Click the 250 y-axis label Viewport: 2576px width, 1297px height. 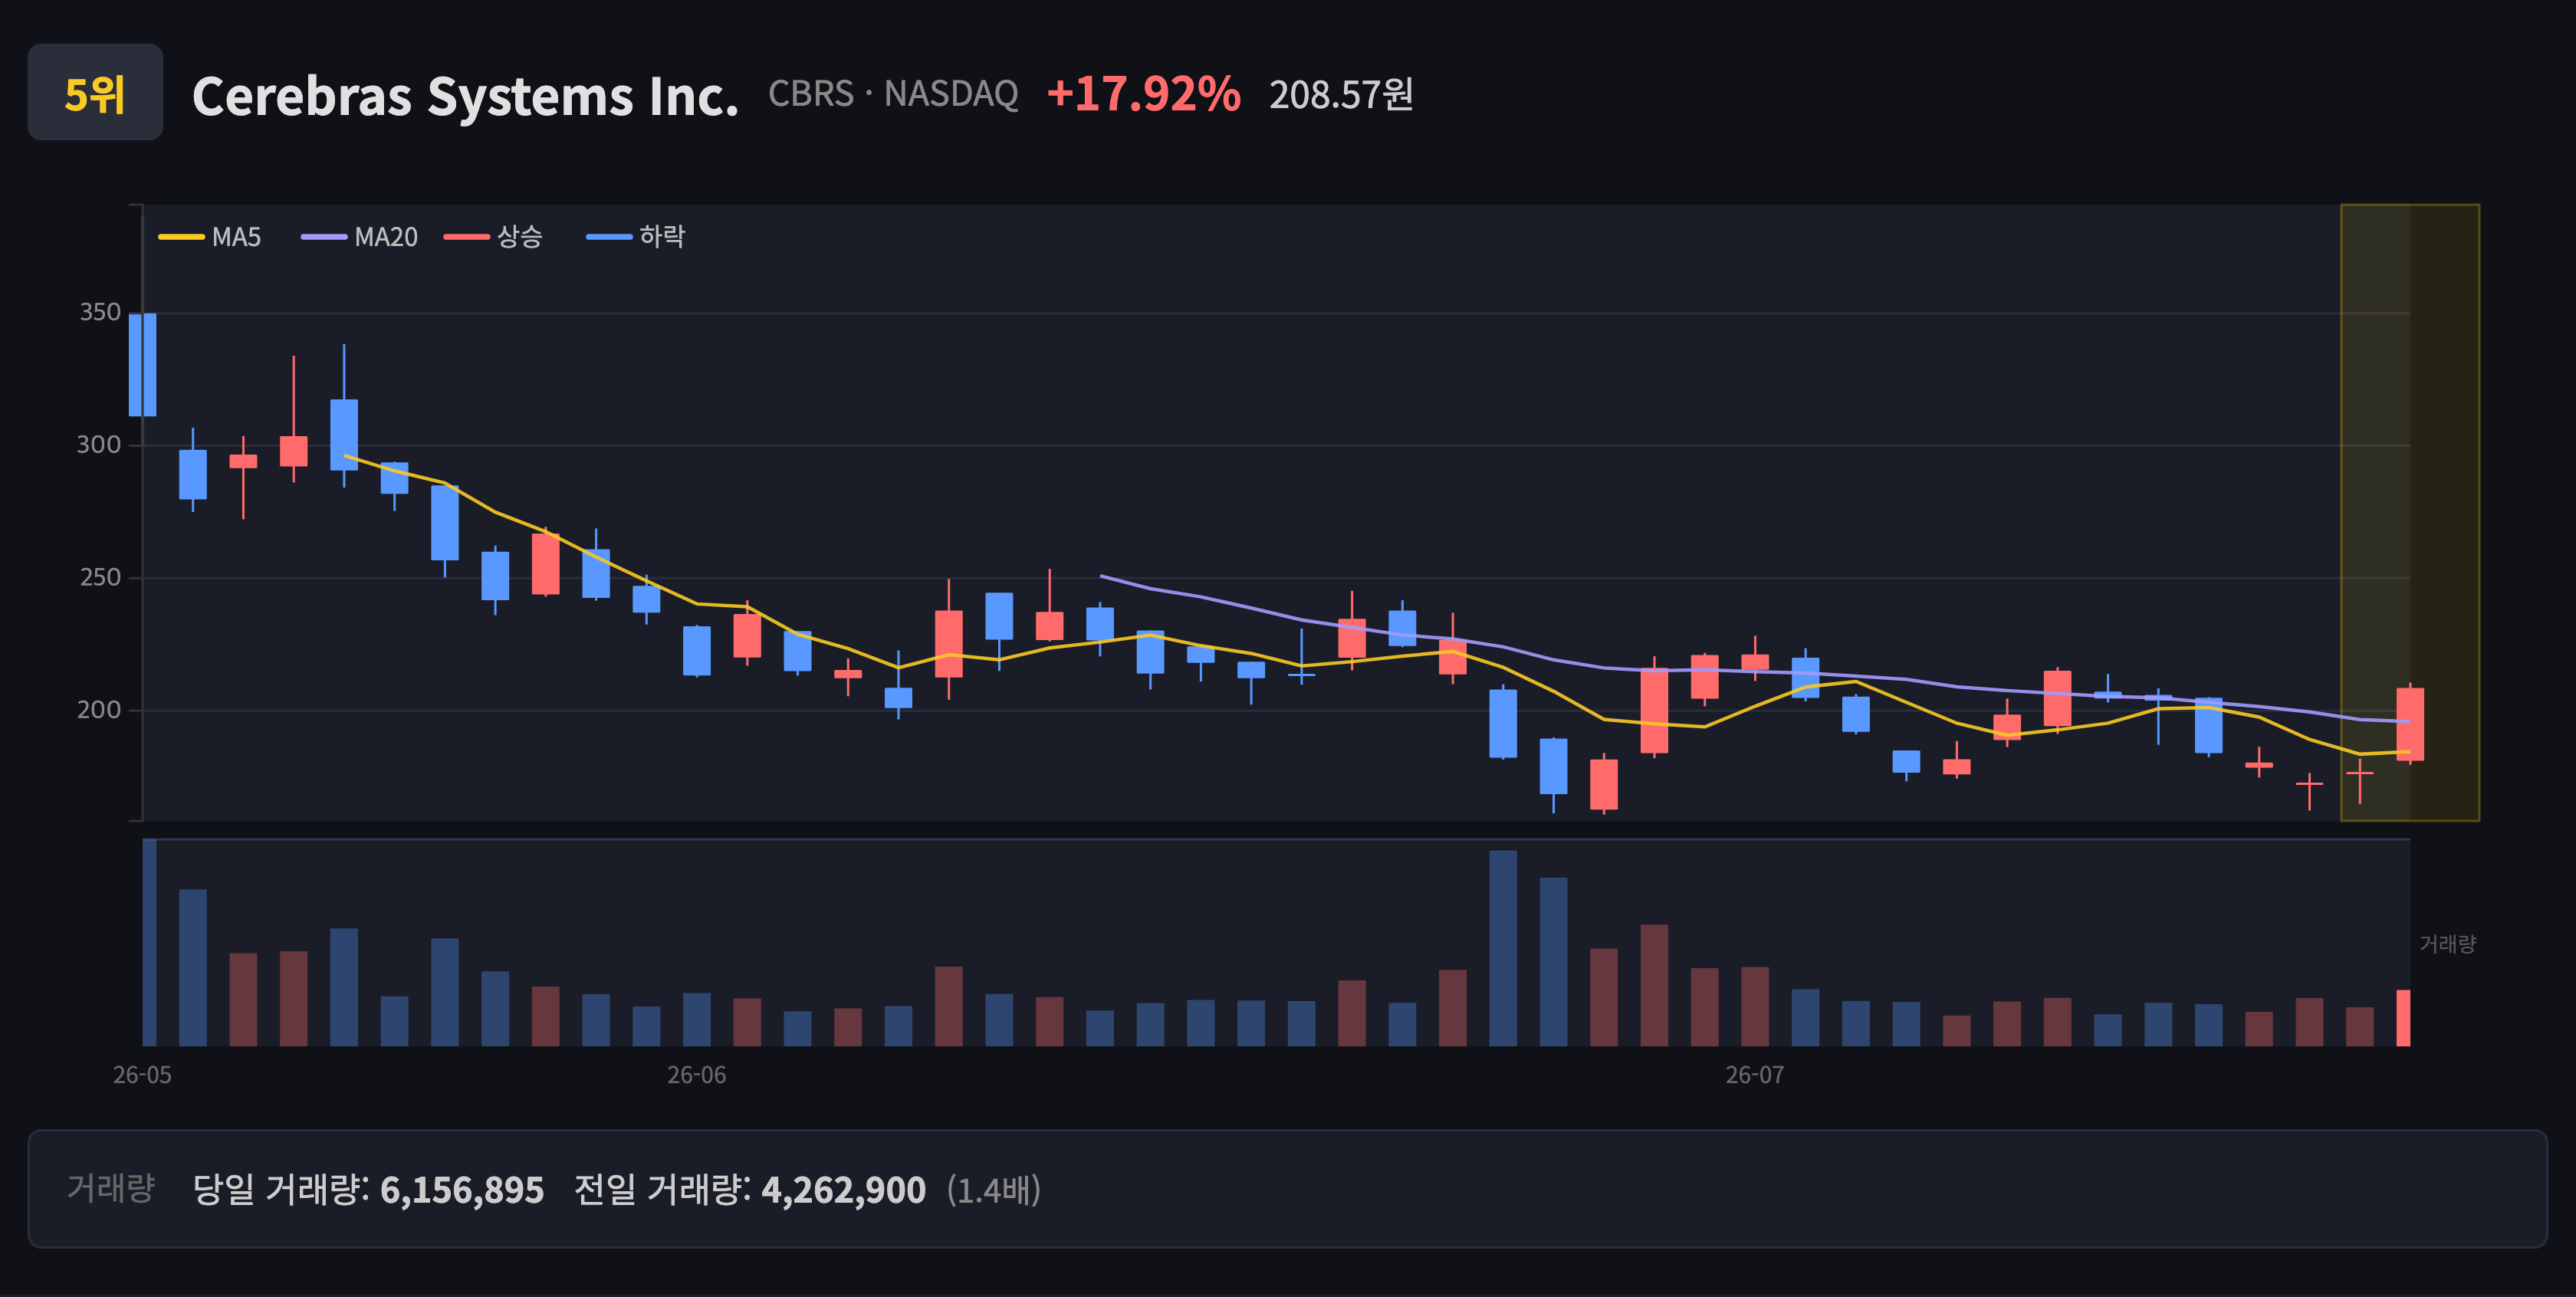100,577
